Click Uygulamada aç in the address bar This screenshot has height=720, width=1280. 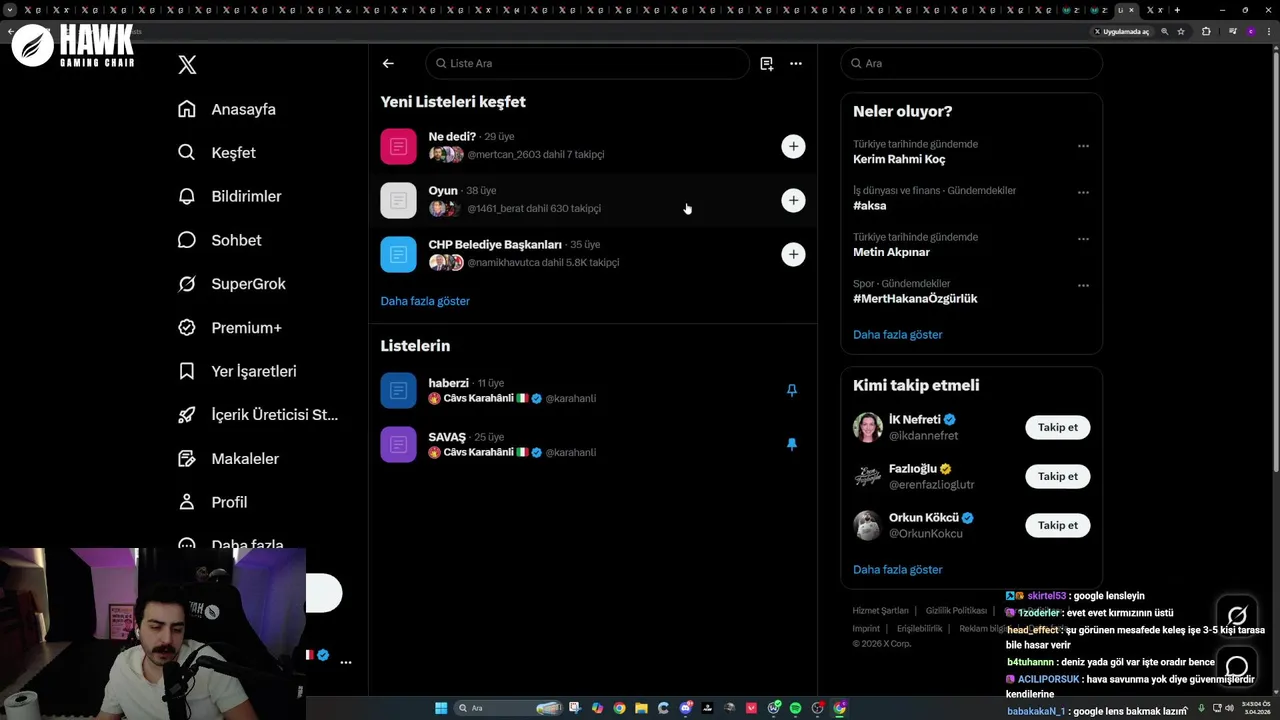(x=1121, y=32)
